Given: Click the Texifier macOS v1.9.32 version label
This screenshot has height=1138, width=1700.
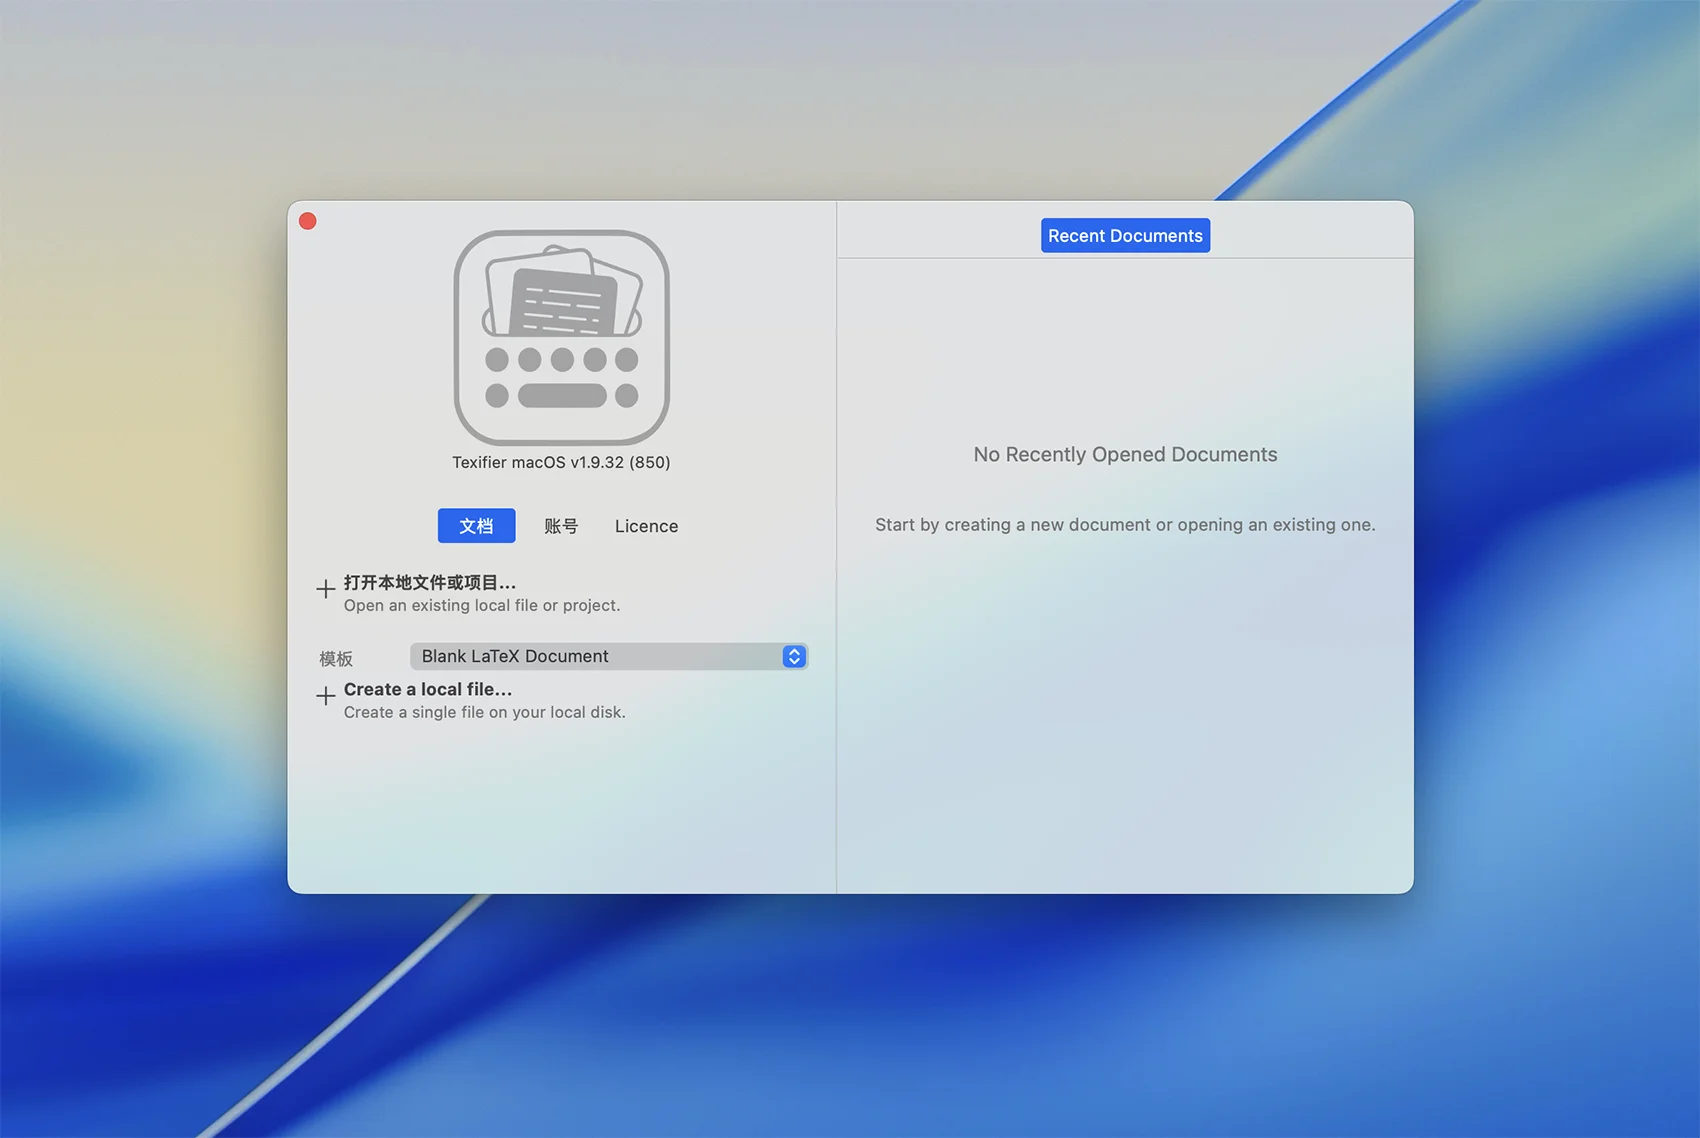Looking at the screenshot, I should click(561, 462).
